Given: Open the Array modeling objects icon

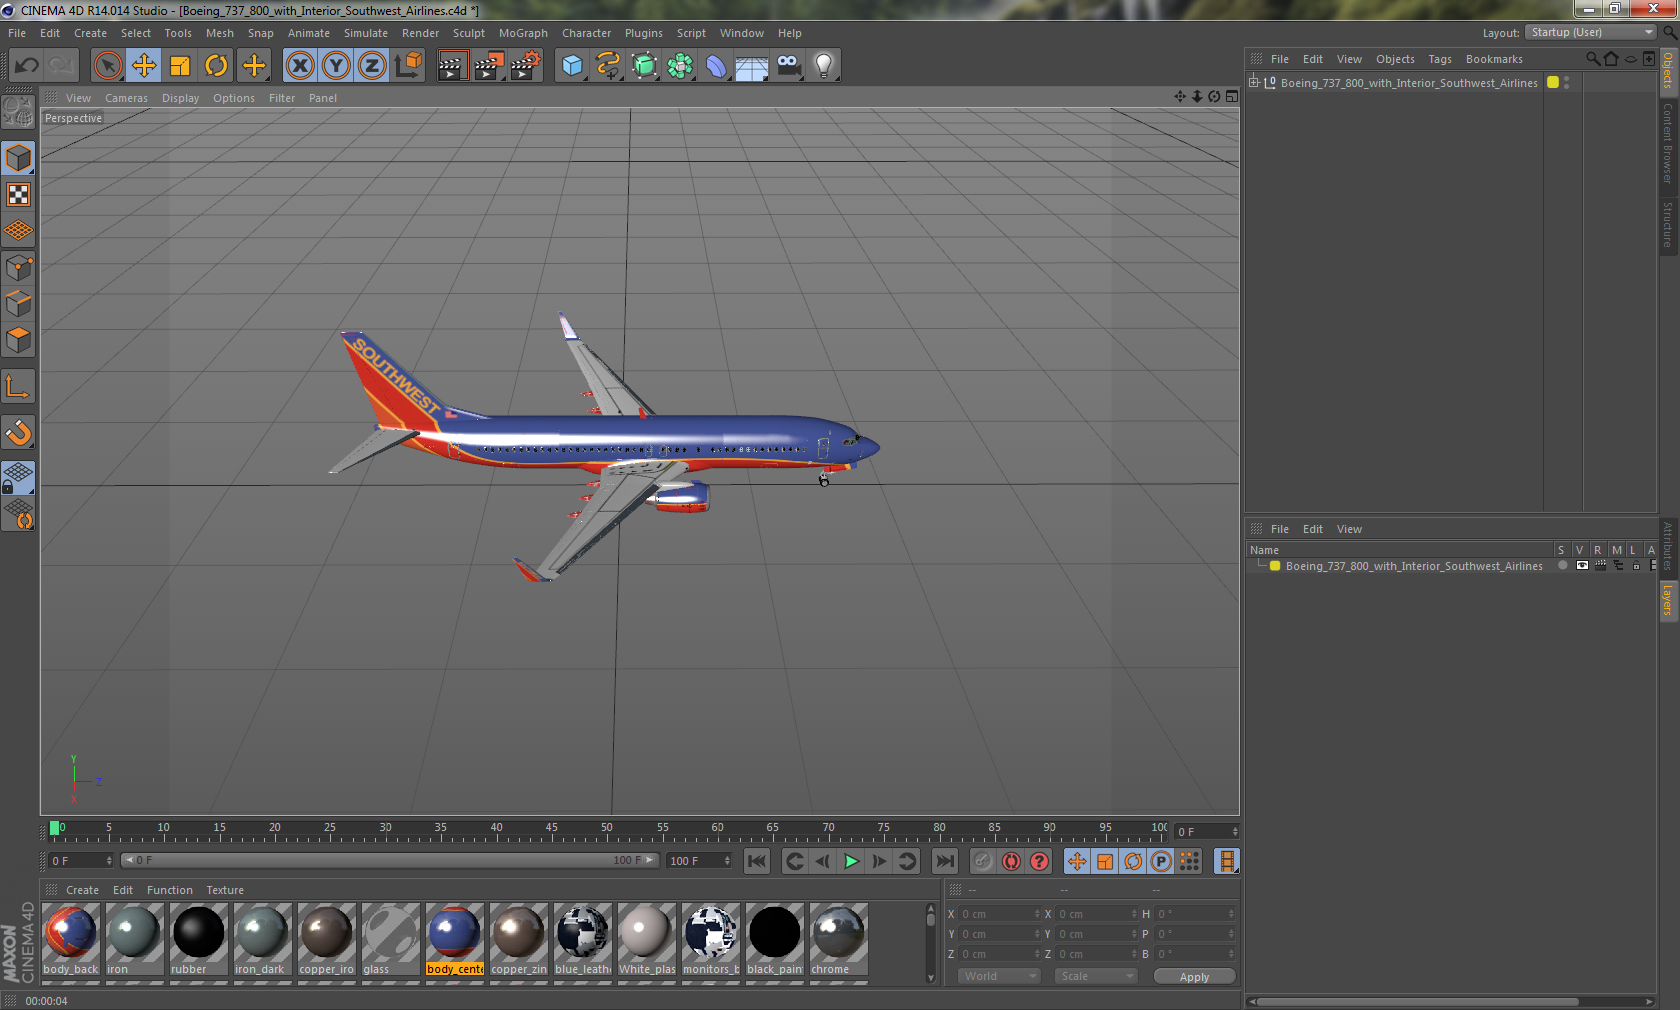Looking at the screenshot, I should coord(680,66).
